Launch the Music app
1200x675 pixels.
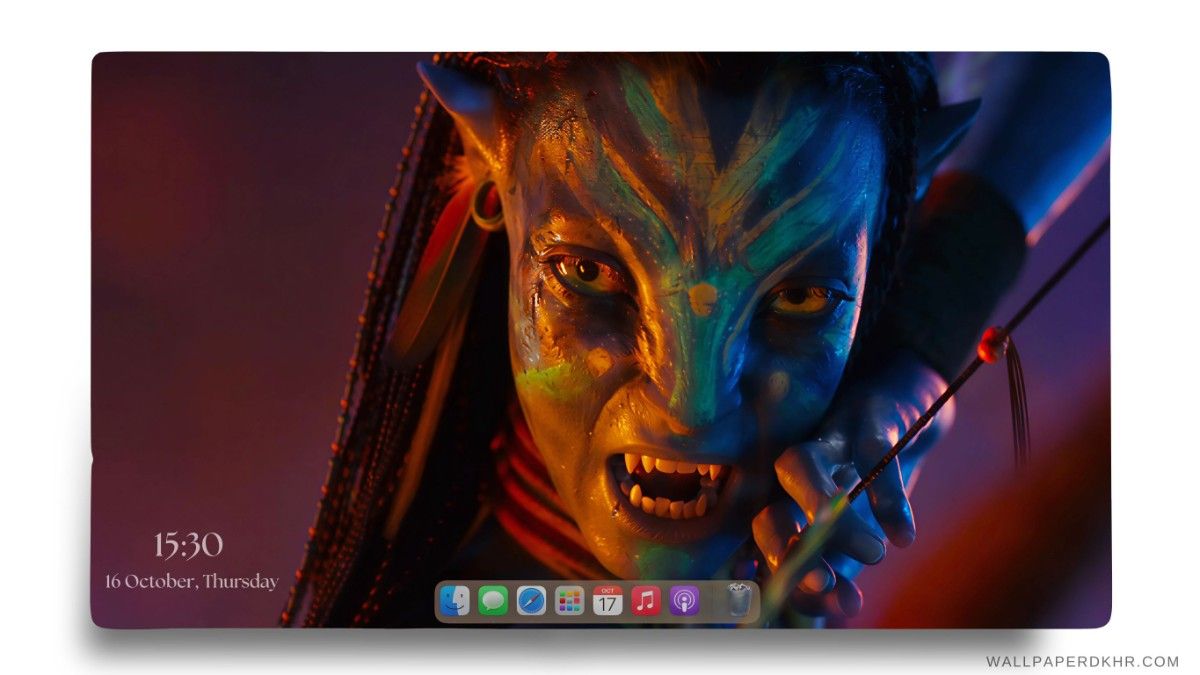pyautogui.click(x=646, y=600)
